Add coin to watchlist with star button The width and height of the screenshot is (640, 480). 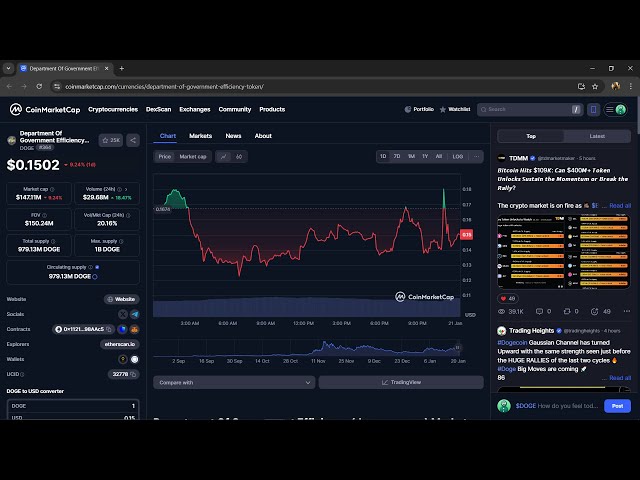(x=110, y=140)
